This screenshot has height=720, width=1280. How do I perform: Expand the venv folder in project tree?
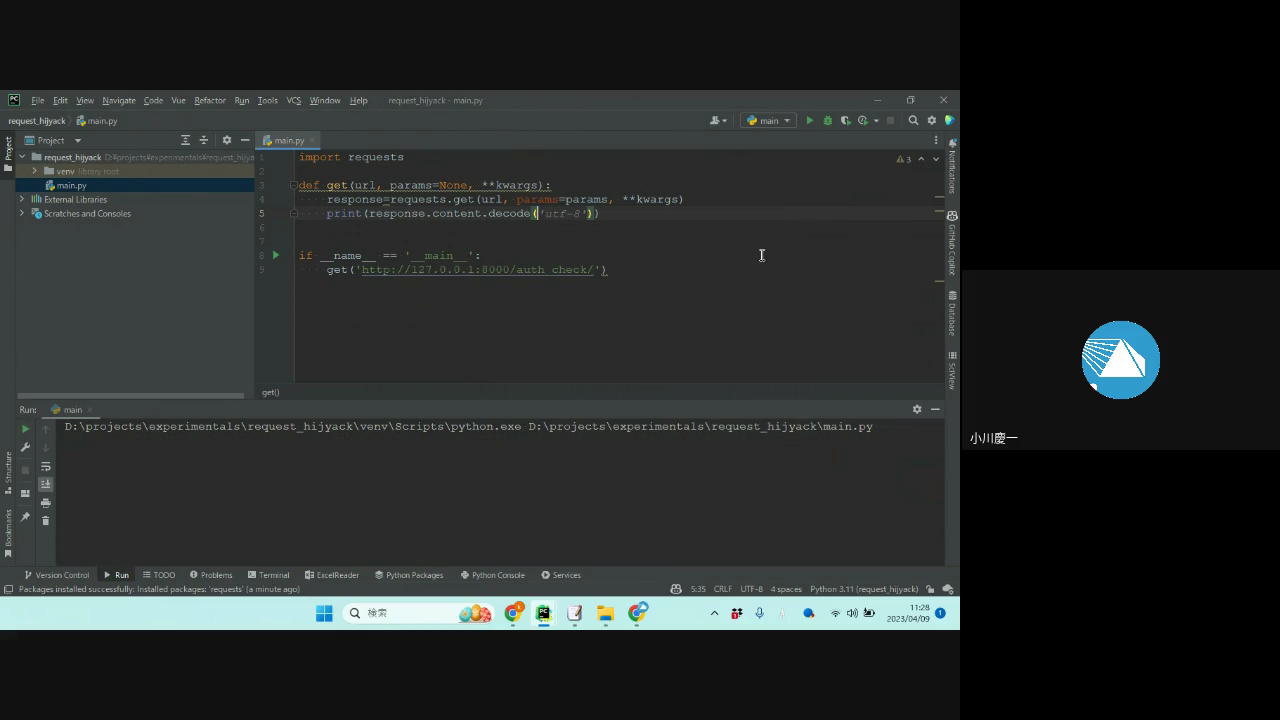click(x=36, y=172)
